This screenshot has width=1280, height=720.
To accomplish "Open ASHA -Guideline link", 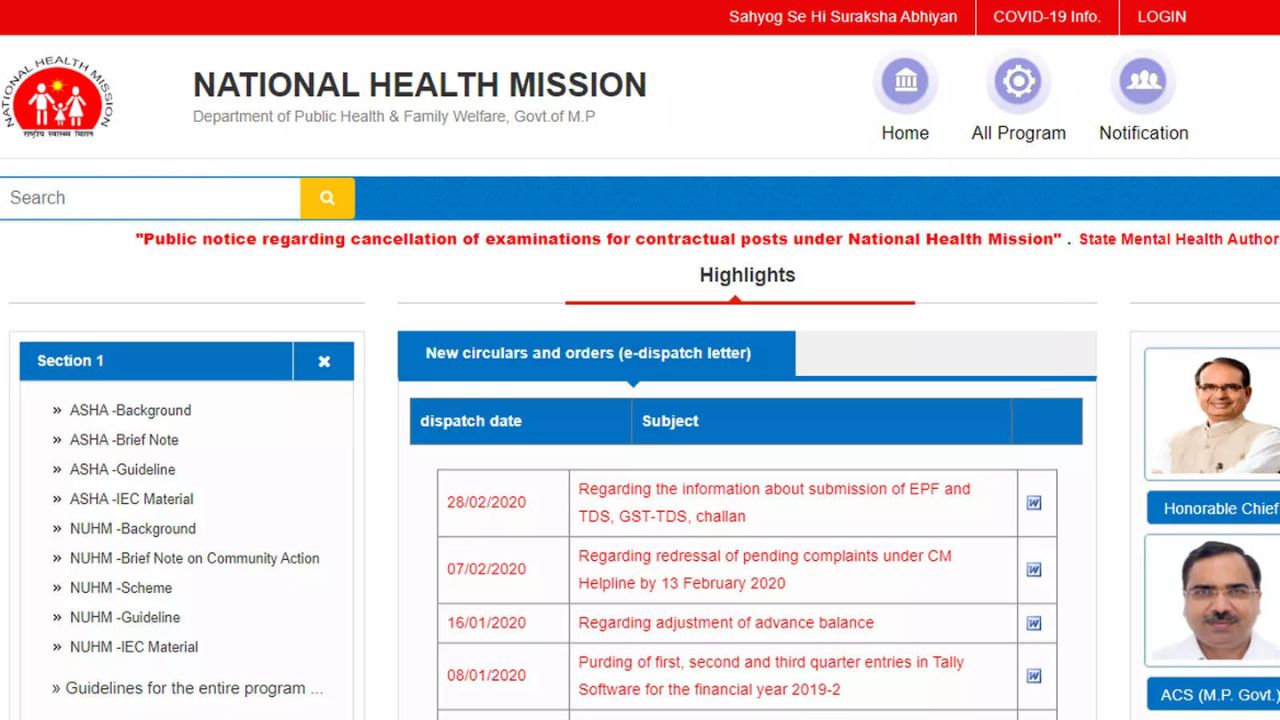I will pyautogui.click(x=122, y=469).
